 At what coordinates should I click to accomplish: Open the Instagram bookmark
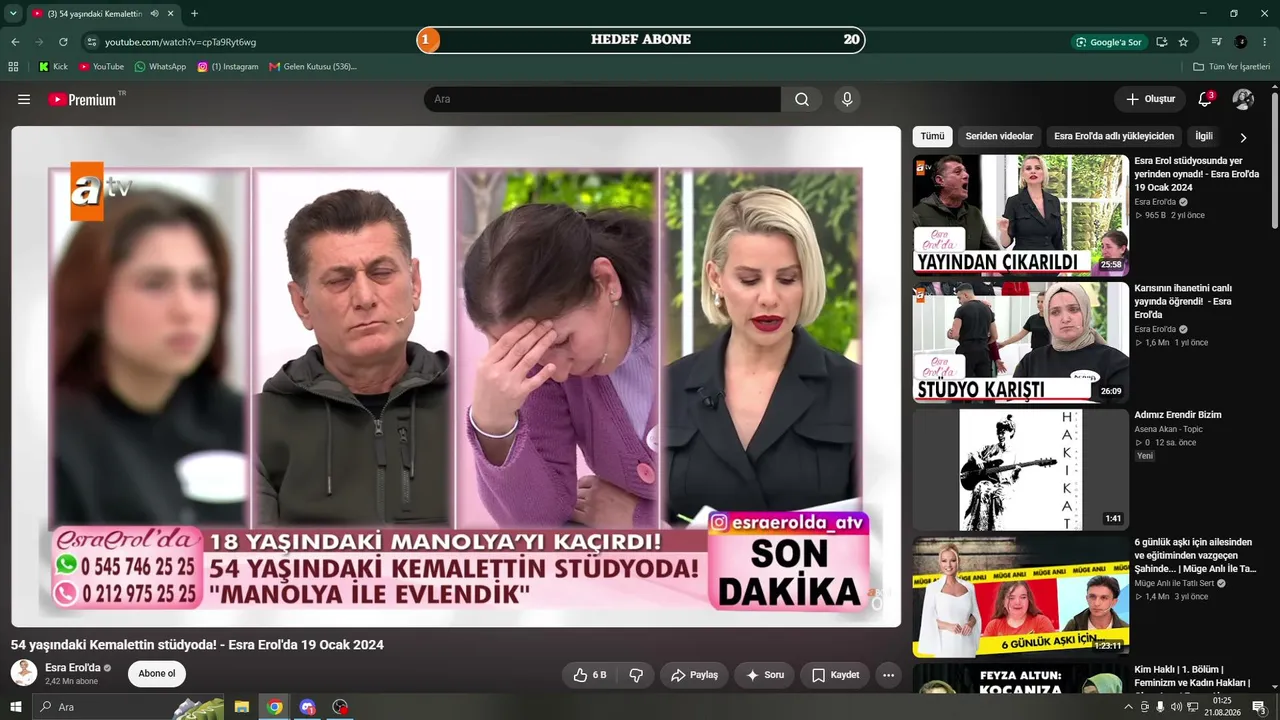227,67
